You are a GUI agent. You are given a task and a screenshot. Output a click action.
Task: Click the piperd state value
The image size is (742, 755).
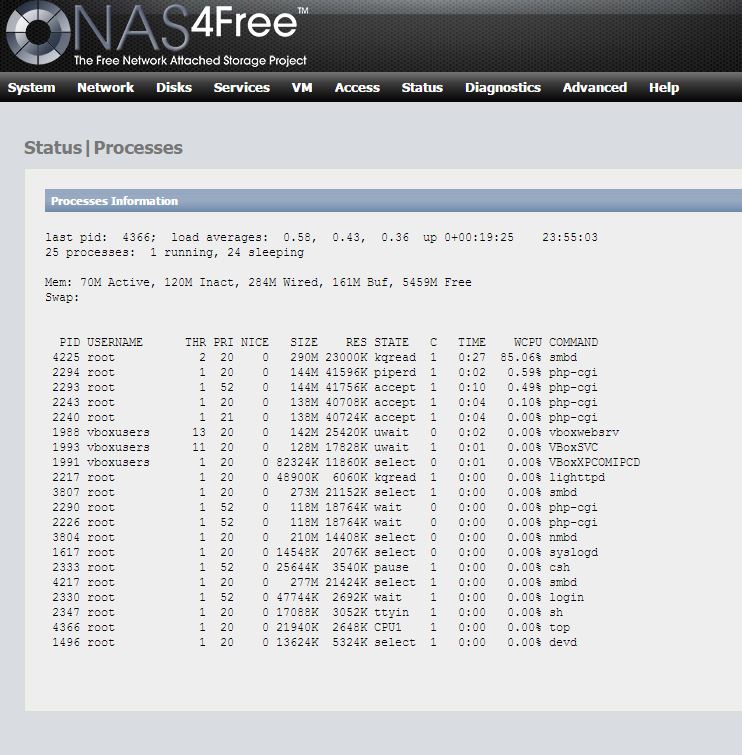(x=395, y=372)
